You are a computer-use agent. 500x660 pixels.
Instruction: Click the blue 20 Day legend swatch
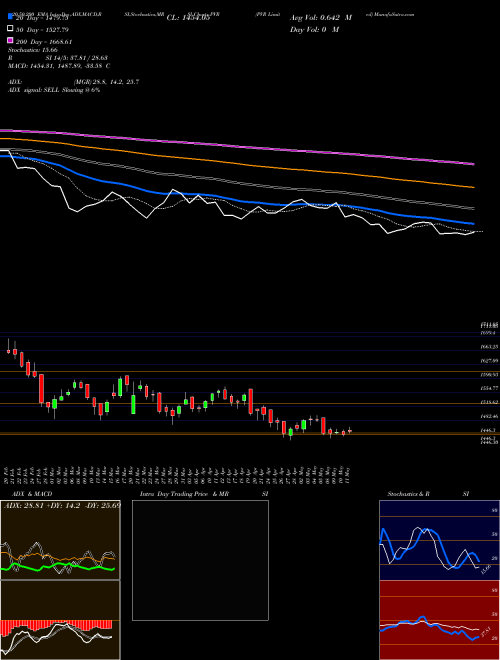pyautogui.click(x=10, y=17)
